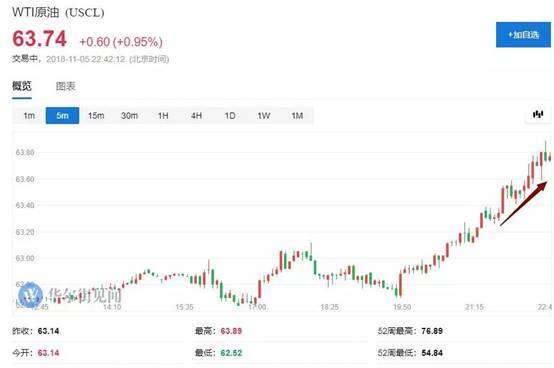This screenshot has width=554, height=368.
Task: Click the 最低 value 62.62
Action: (x=231, y=352)
